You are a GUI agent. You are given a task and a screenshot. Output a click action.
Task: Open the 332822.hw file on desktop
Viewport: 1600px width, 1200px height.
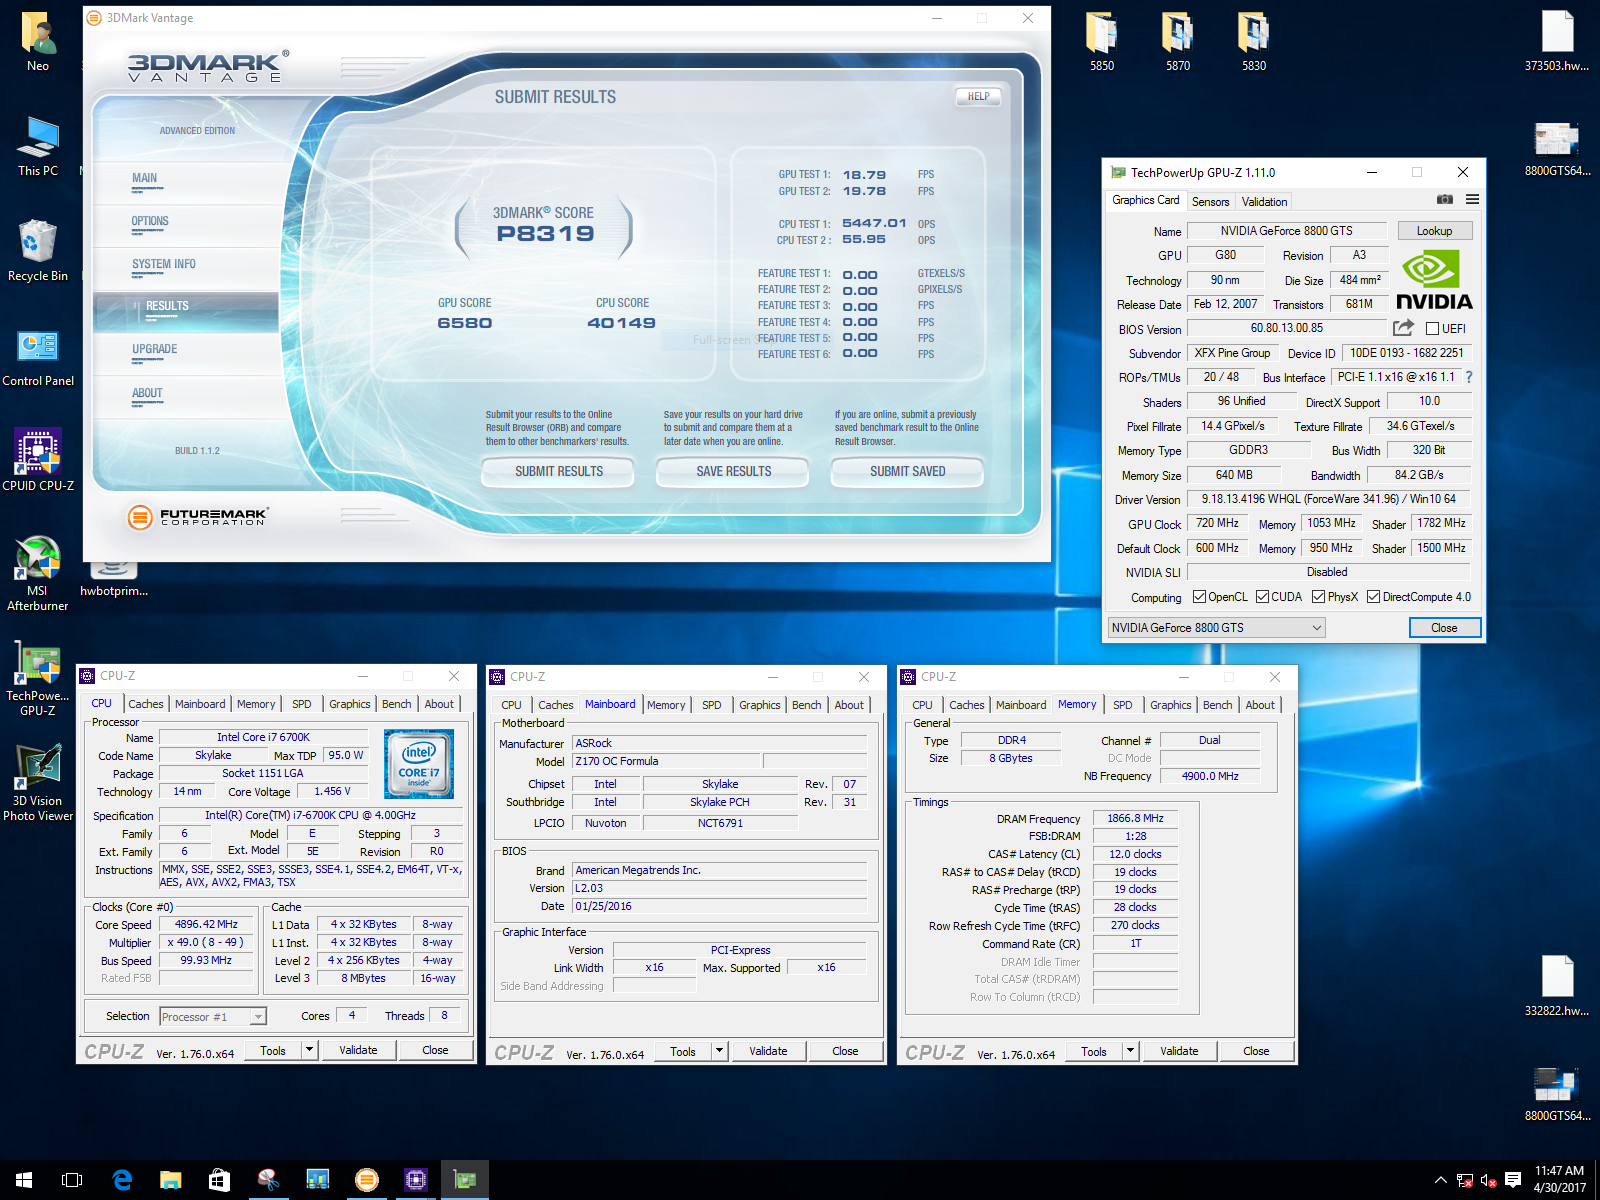click(1557, 987)
